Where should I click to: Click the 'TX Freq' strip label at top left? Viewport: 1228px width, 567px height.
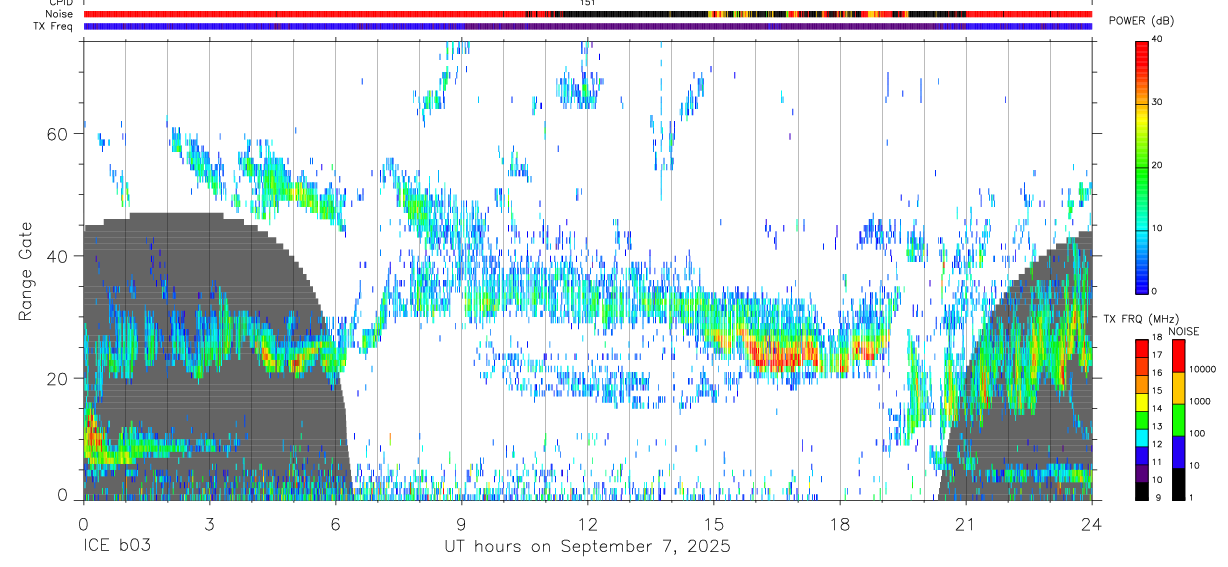(53, 26)
